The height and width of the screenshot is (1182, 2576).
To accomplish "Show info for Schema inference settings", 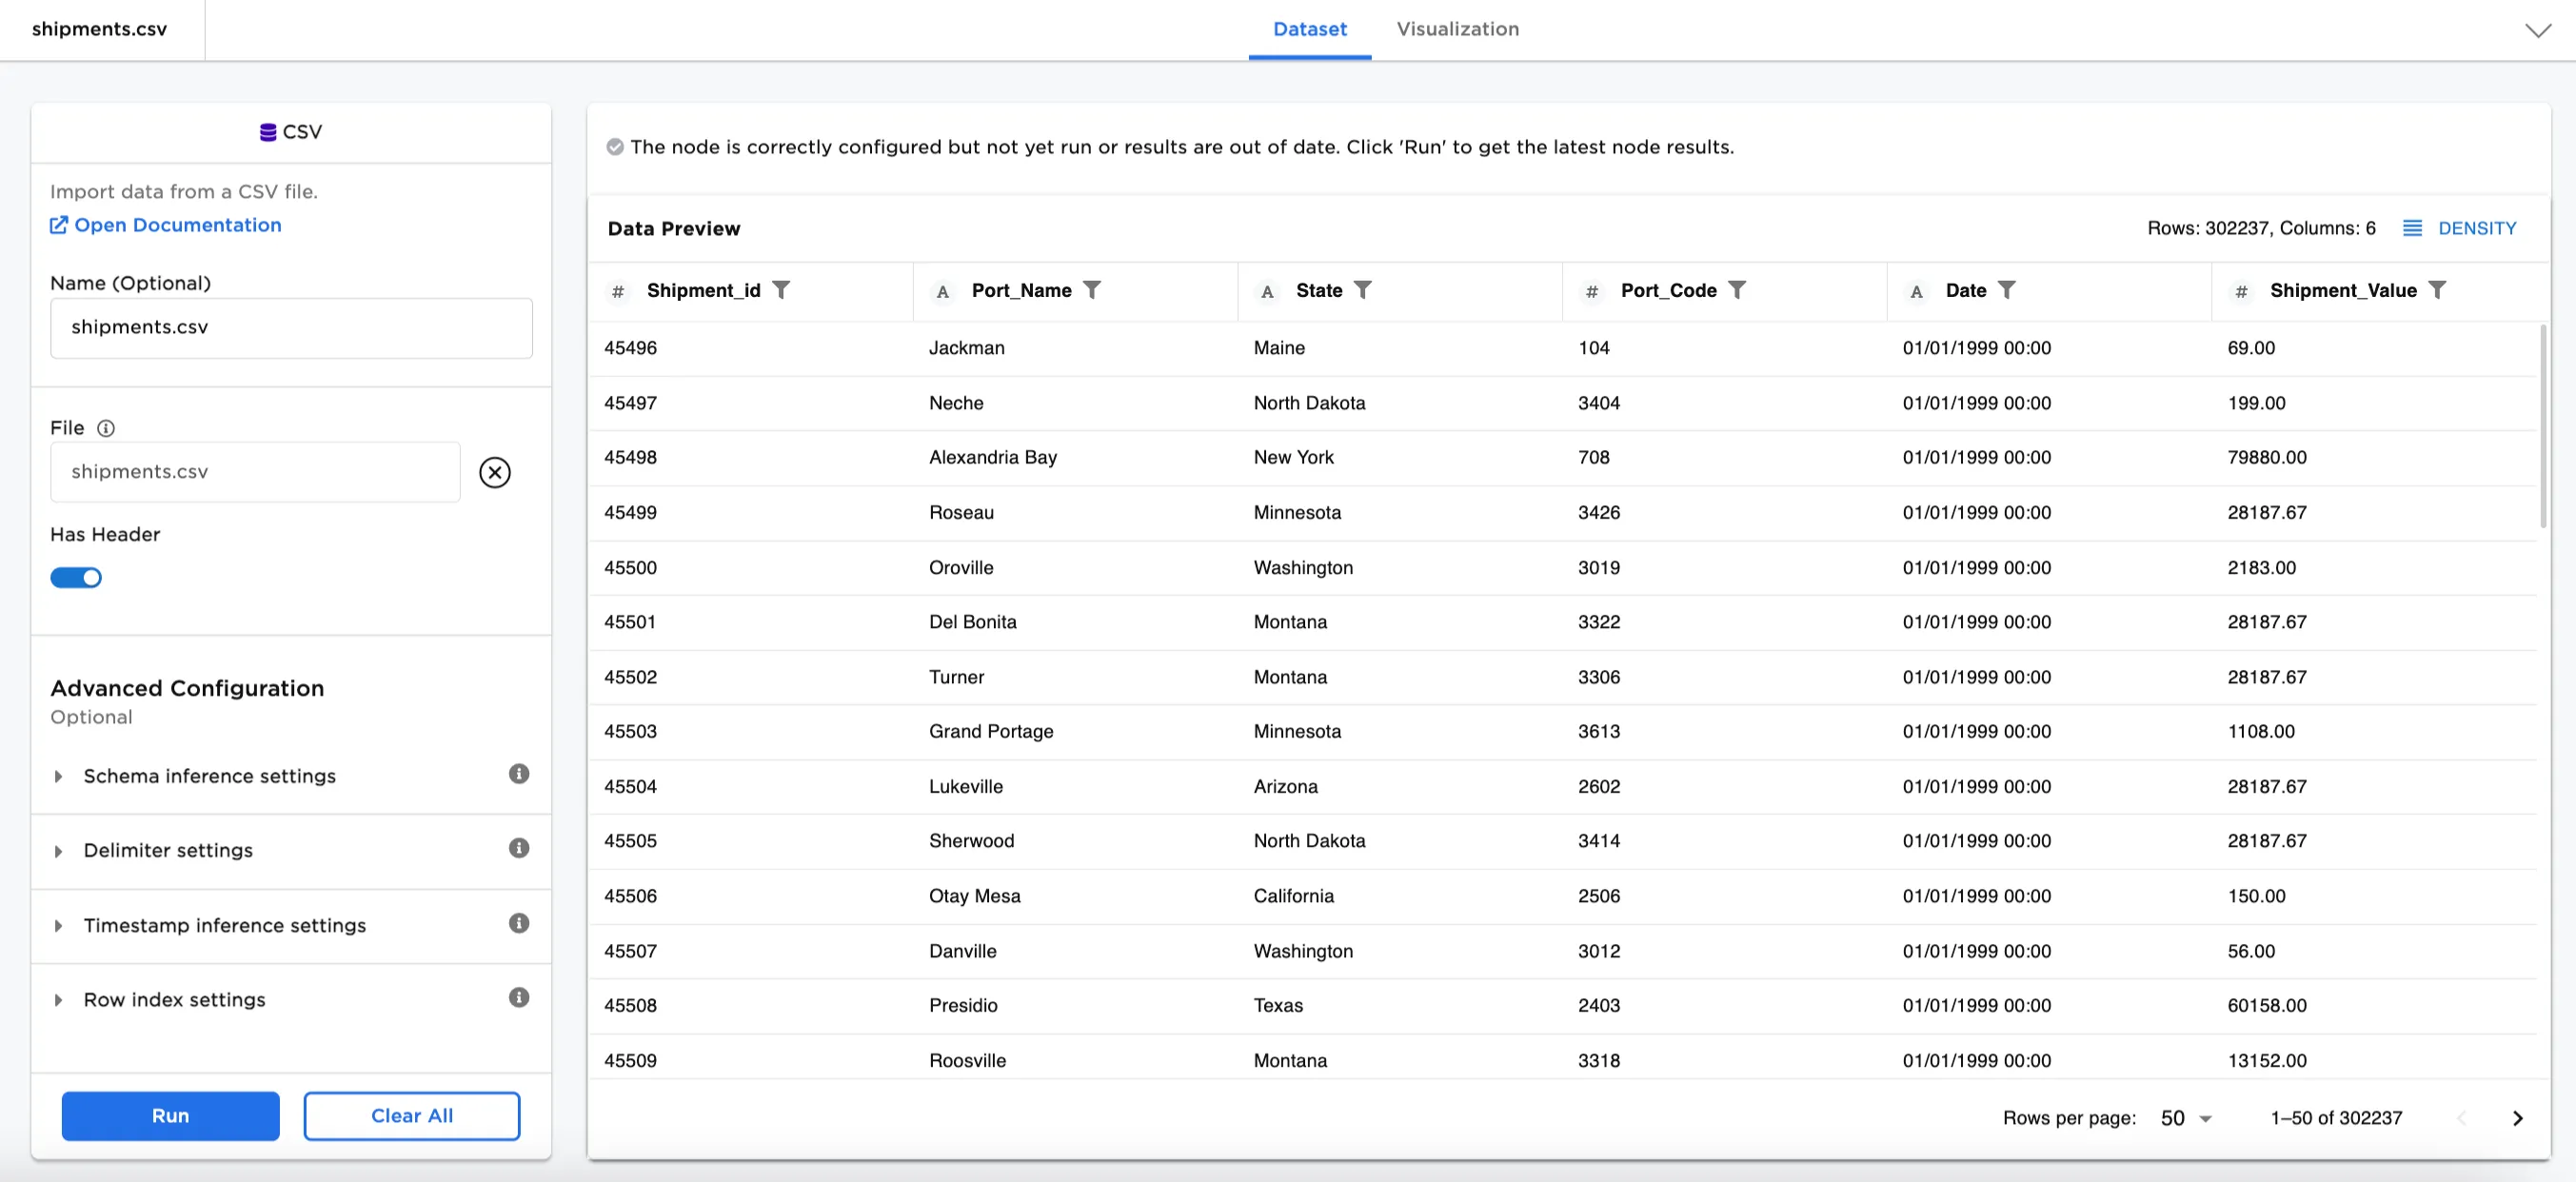I will (518, 774).
